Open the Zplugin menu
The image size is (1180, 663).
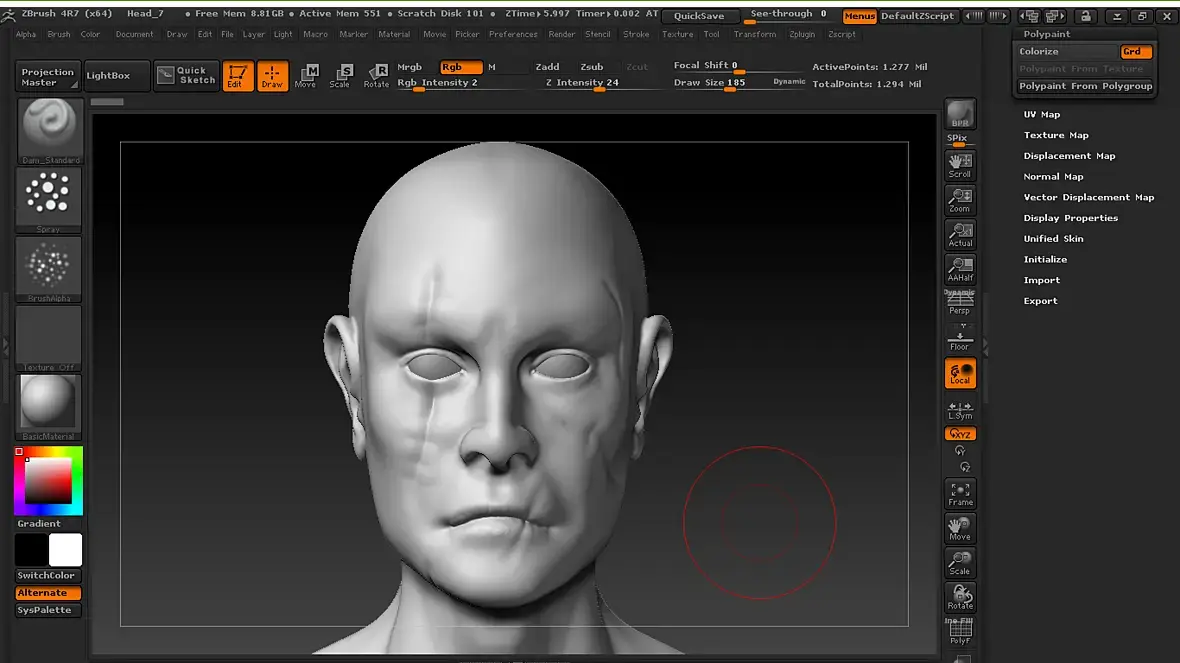pos(801,34)
